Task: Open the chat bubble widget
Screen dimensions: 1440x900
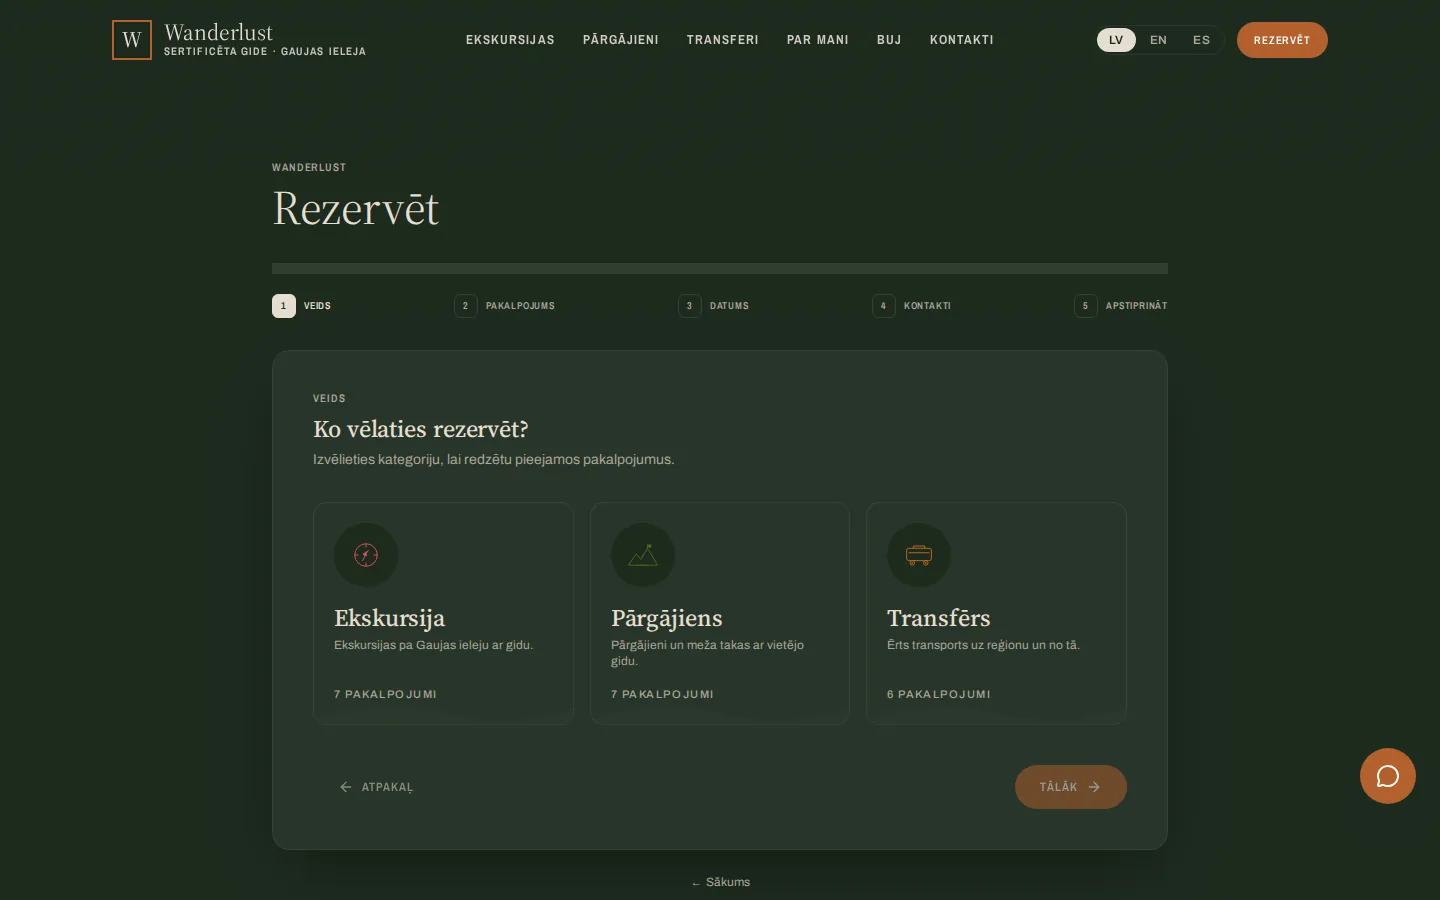Action: (x=1388, y=776)
